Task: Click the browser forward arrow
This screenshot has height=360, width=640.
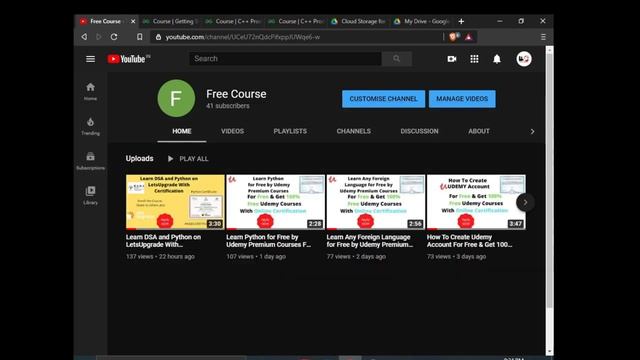Action: 99,37
